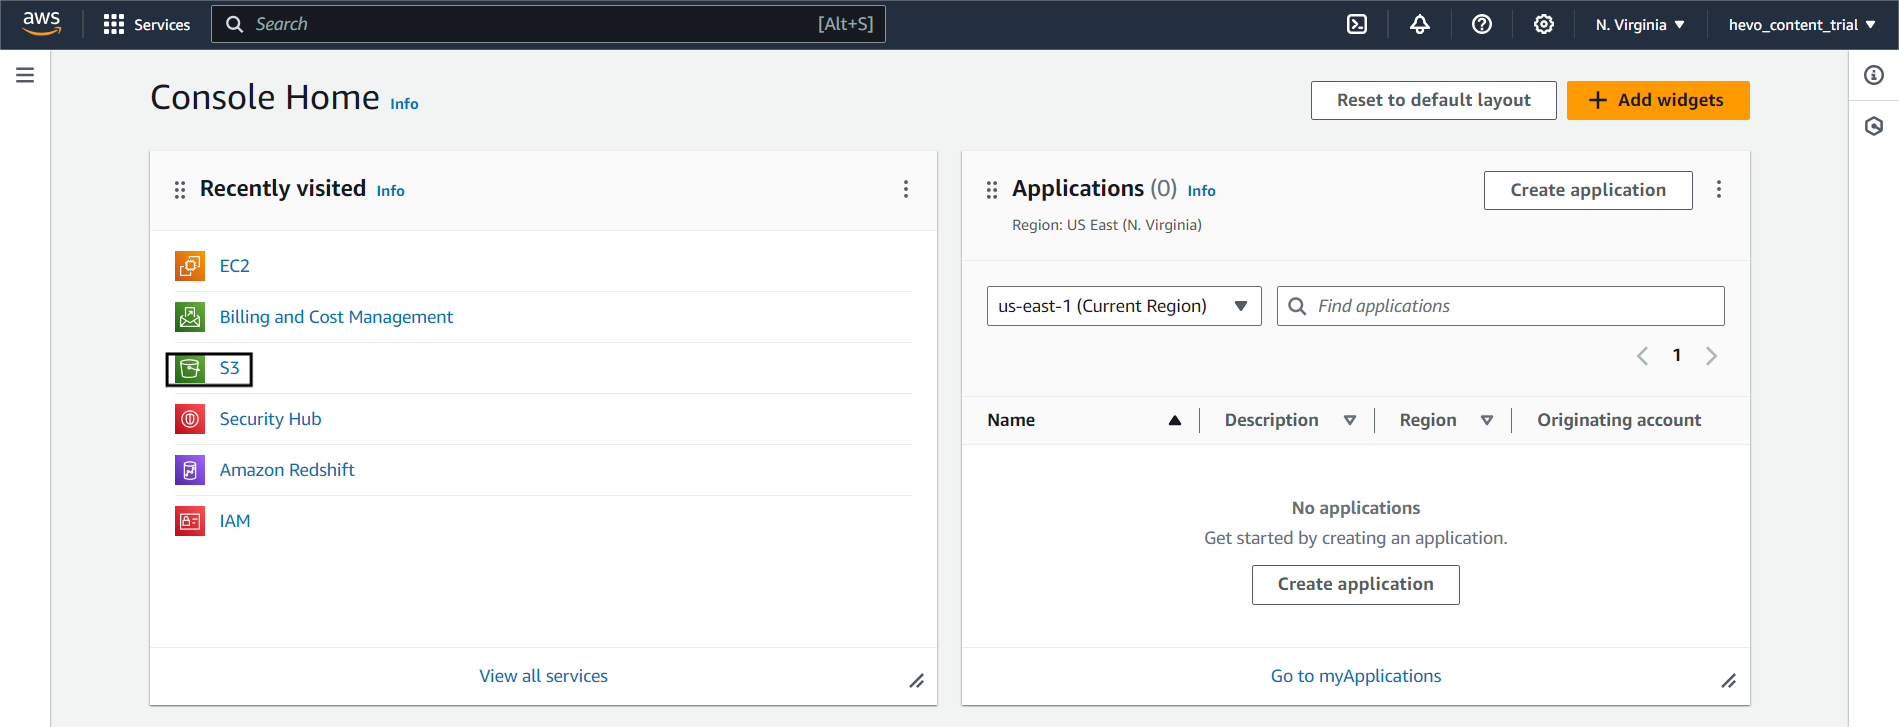Click Go to myApplications
Viewport: 1899px width, 727px height.
click(x=1356, y=676)
